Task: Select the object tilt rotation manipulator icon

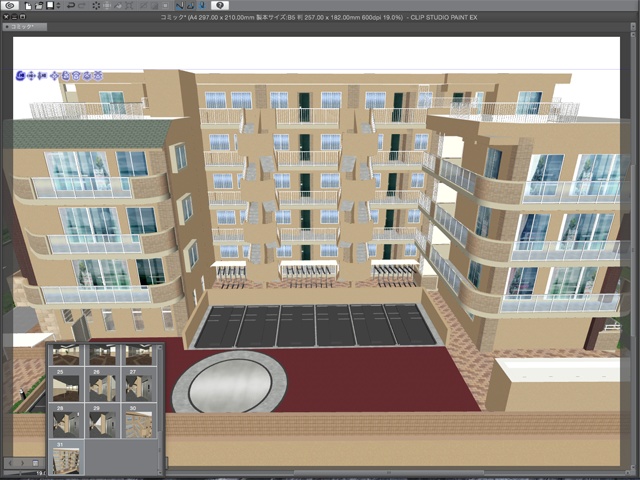Action: pyautogui.click(x=87, y=76)
